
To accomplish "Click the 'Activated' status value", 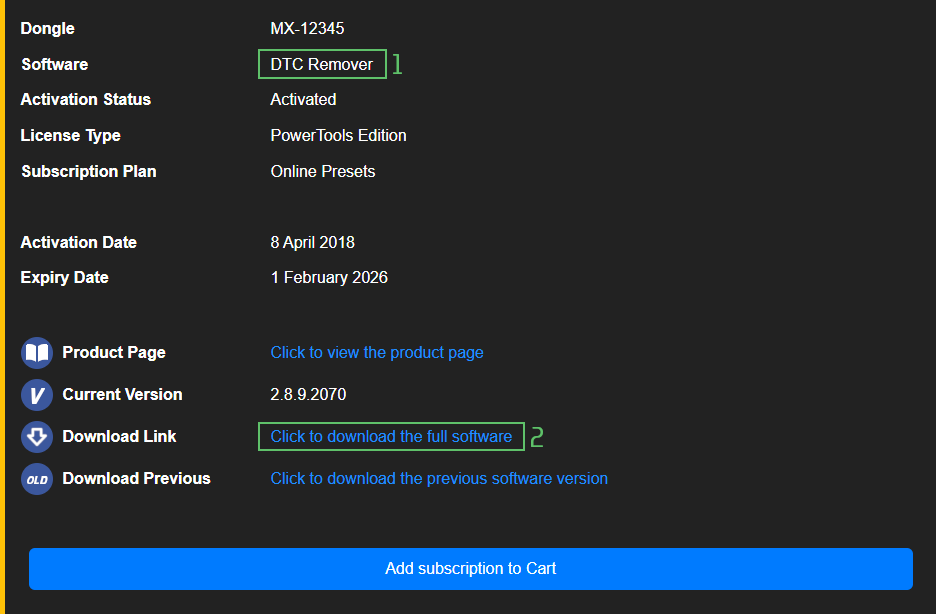I will pyautogui.click(x=303, y=99).
